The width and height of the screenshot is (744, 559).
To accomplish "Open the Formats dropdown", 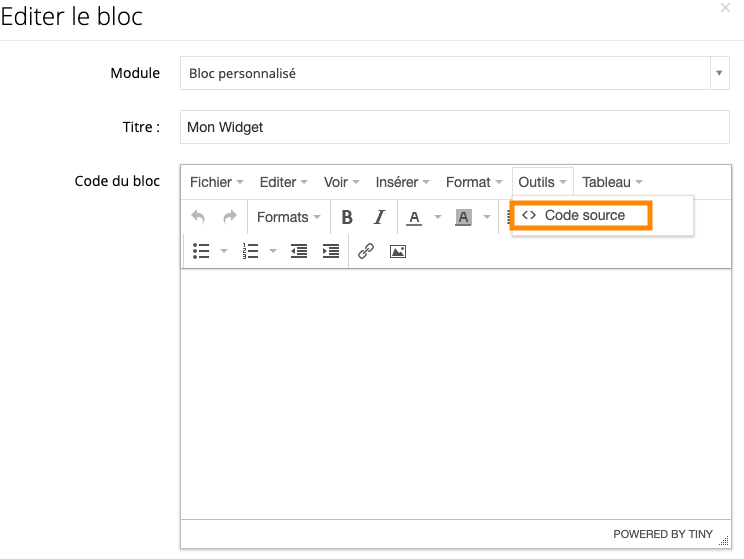I will tap(288, 217).
